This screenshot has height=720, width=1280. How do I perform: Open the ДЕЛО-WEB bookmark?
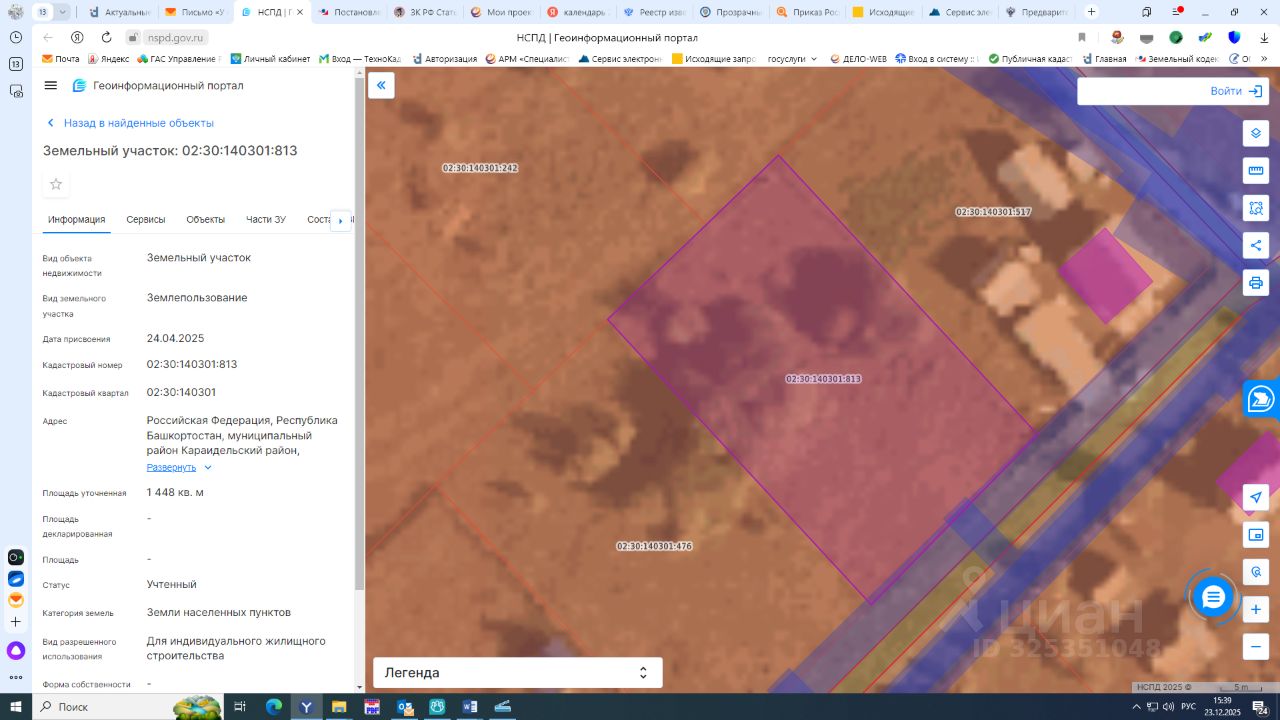click(858, 59)
